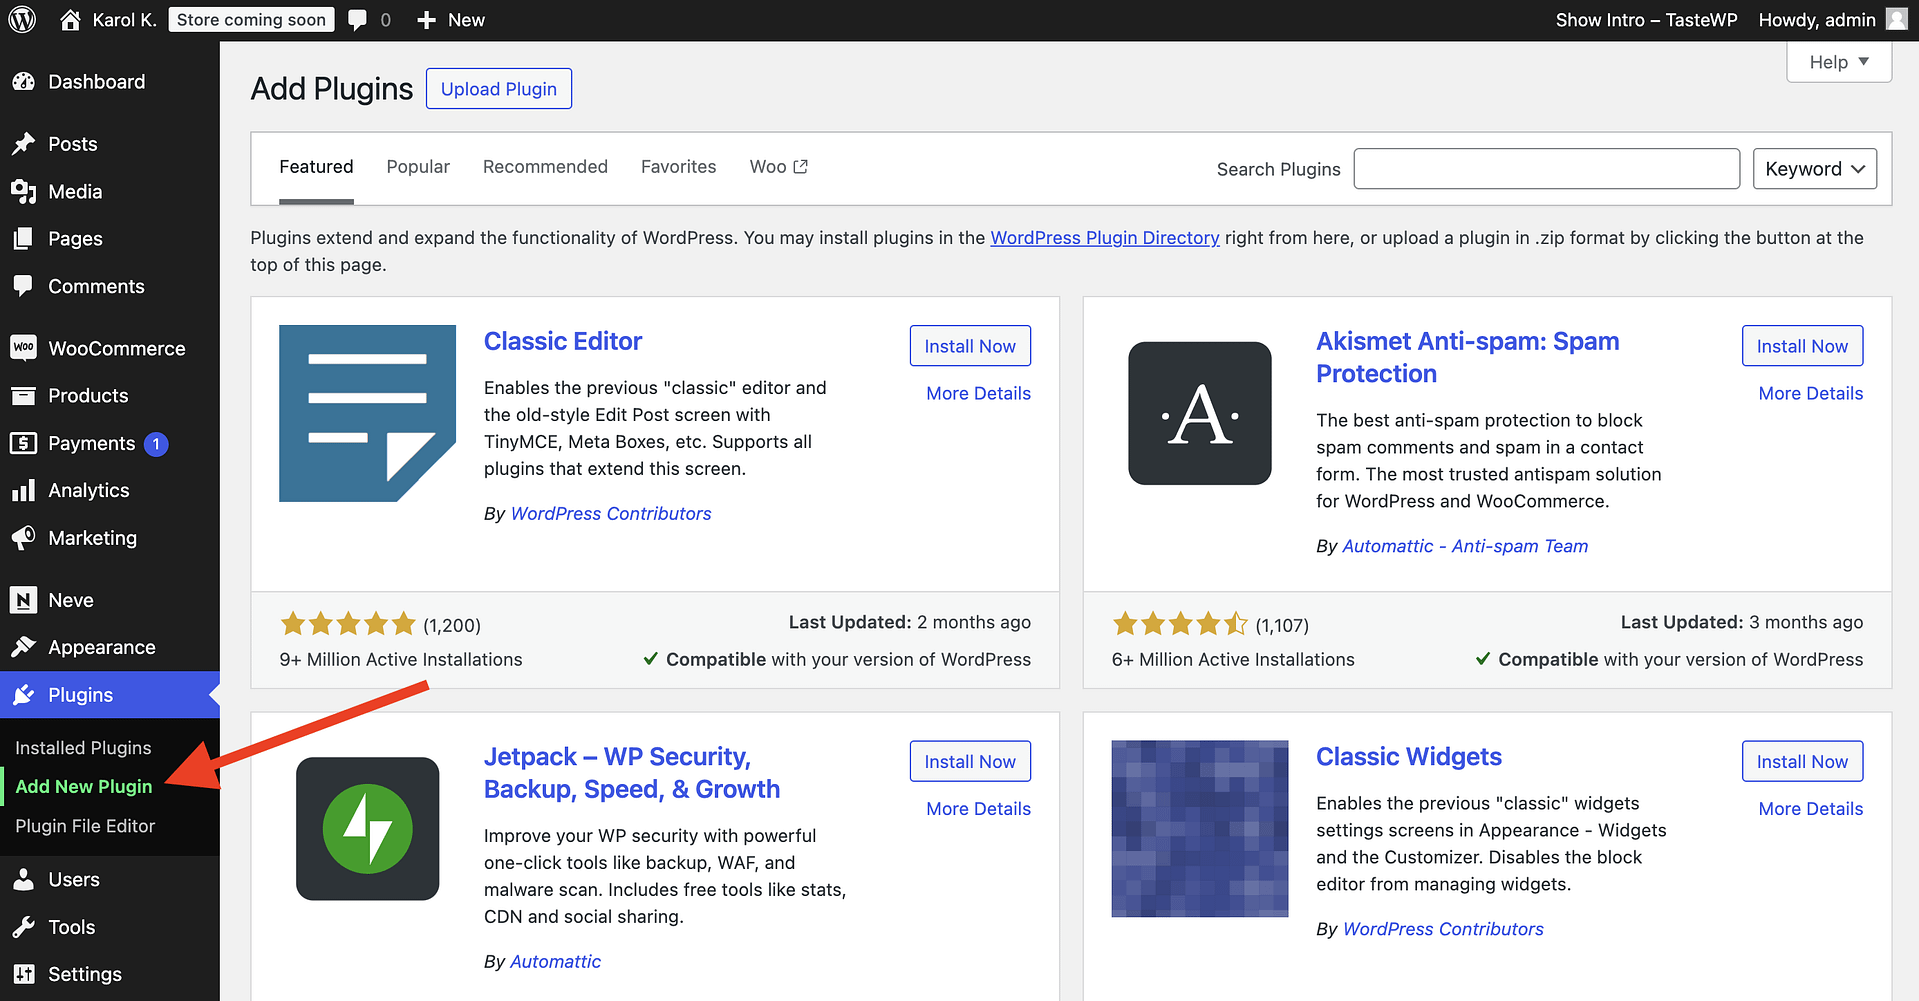1919x1001 pixels.
Task: Click the Media icon in sidebar
Action: [x=24, y=191]
